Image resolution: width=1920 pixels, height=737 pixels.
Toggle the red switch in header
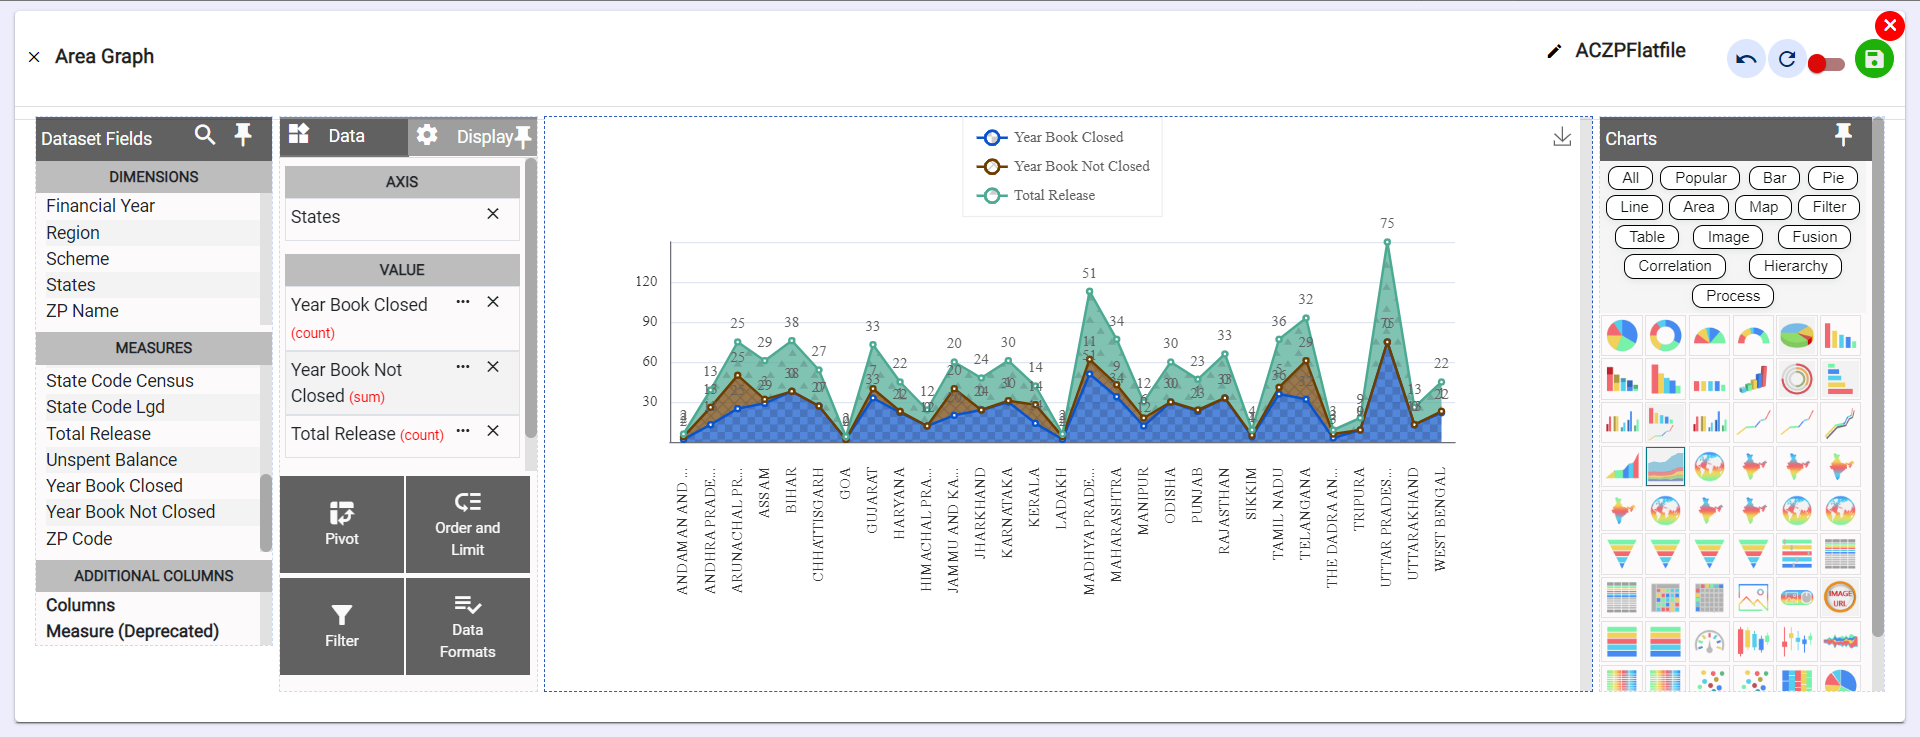pyautogui.click(x=1826, y=64)
